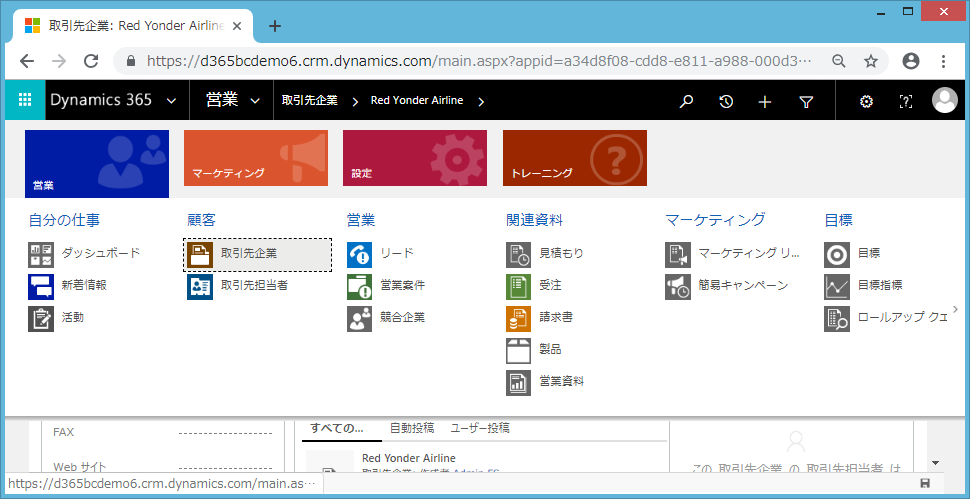The width and height of the screenshot is (970, 499).
Task: Click Red Yonder Airline in the breadcrumb
Action: point(417,101)
